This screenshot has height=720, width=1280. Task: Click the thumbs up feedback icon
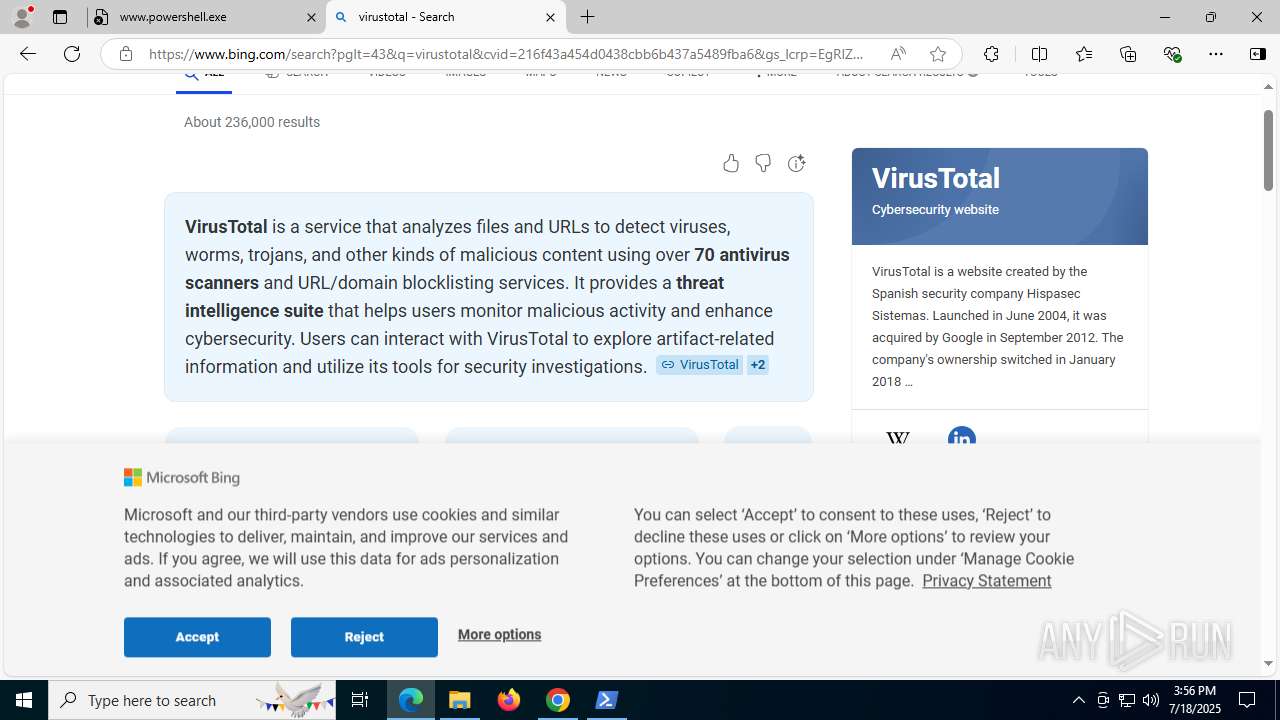[x=731, y=163]
